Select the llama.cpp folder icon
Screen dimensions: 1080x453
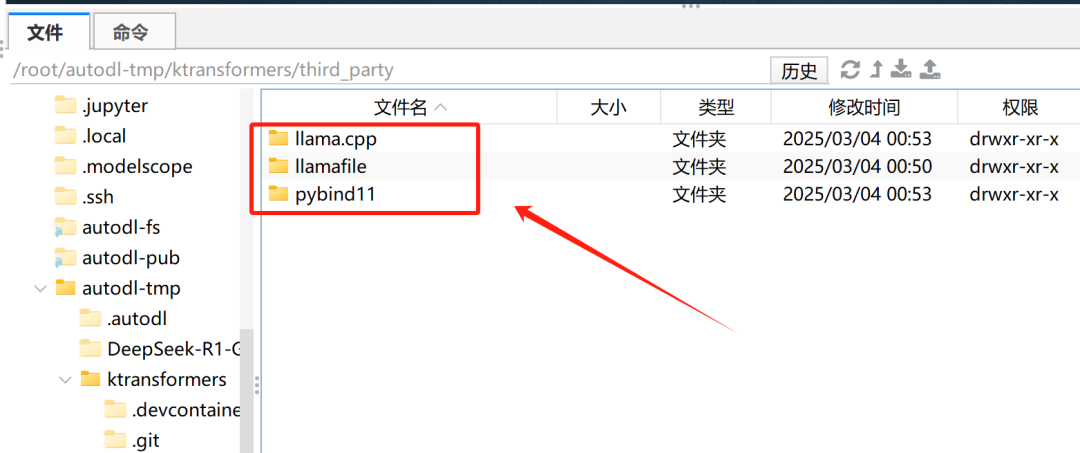pos(278,138)
